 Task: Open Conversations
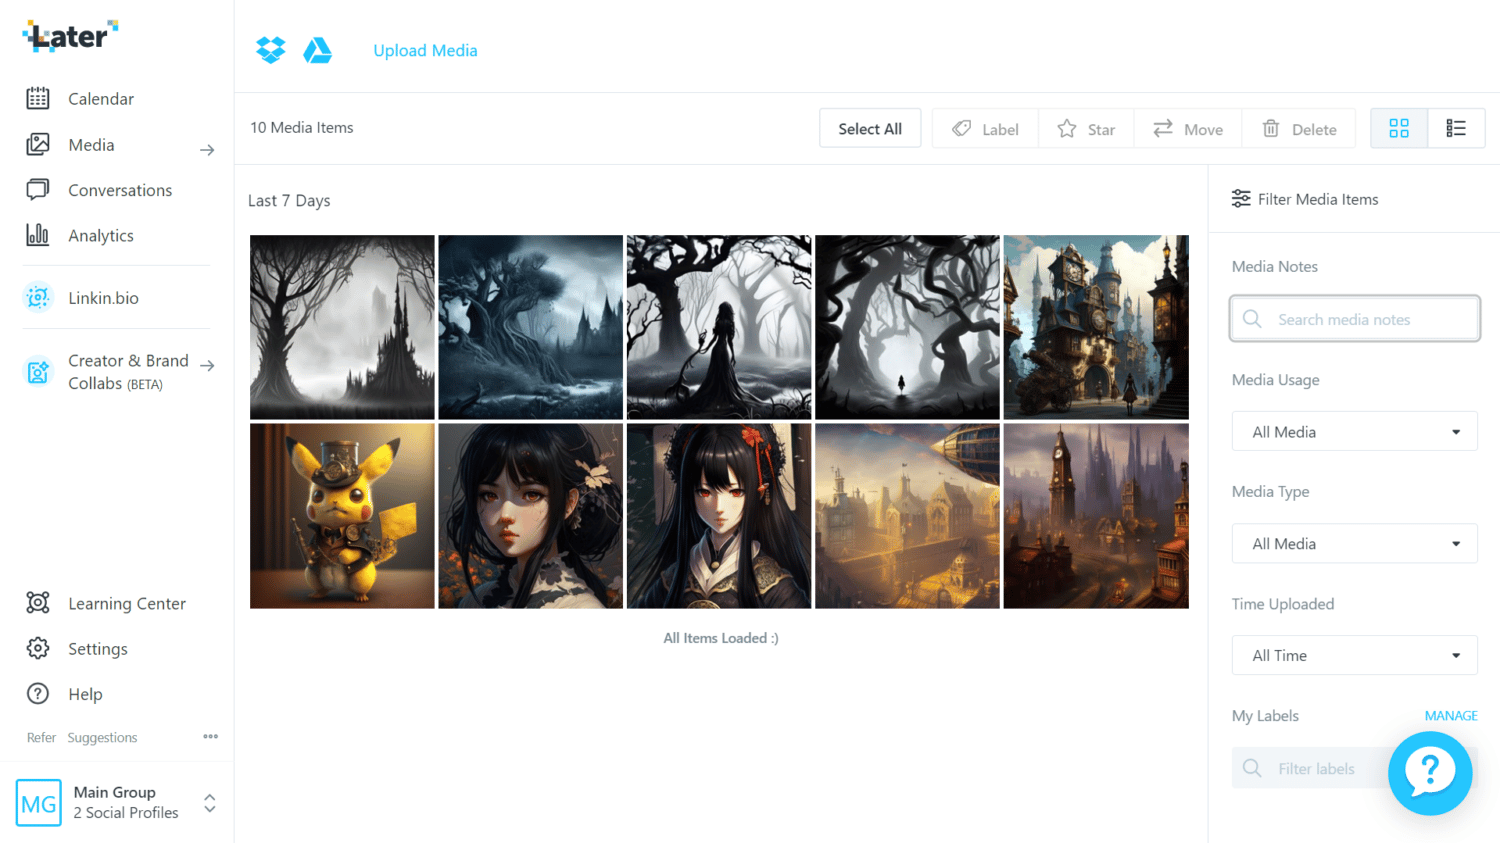pos(120,190)
